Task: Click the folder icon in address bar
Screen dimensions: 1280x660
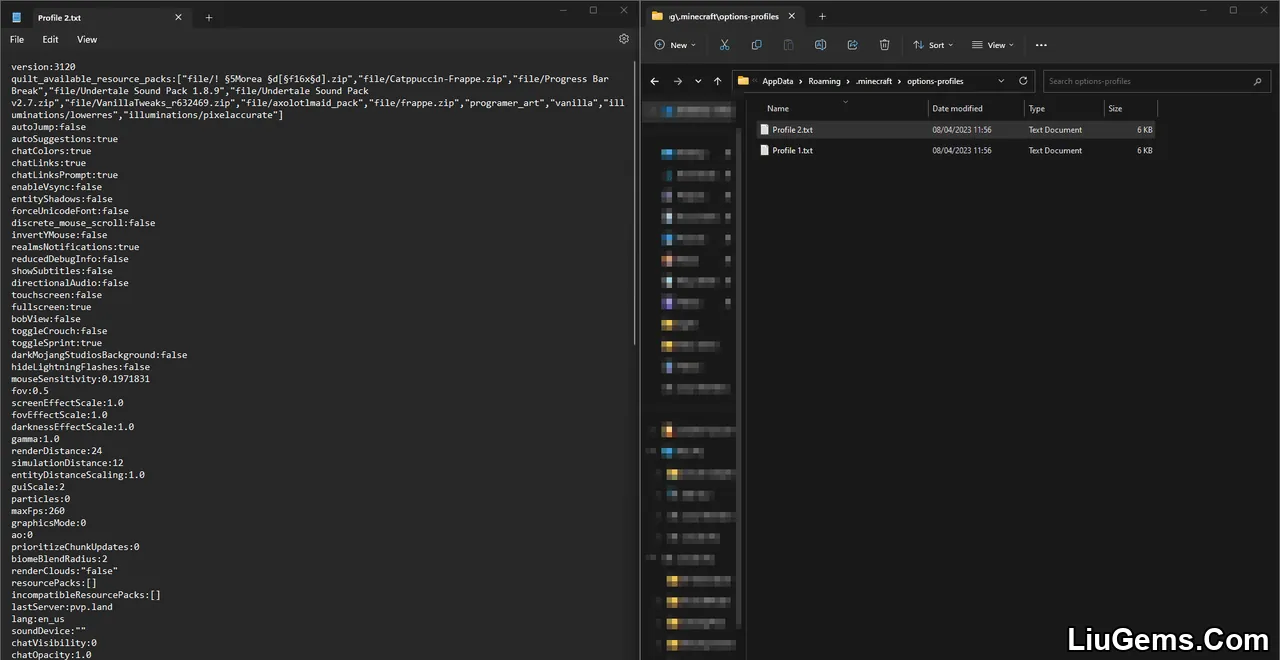Action: [743, 81]
